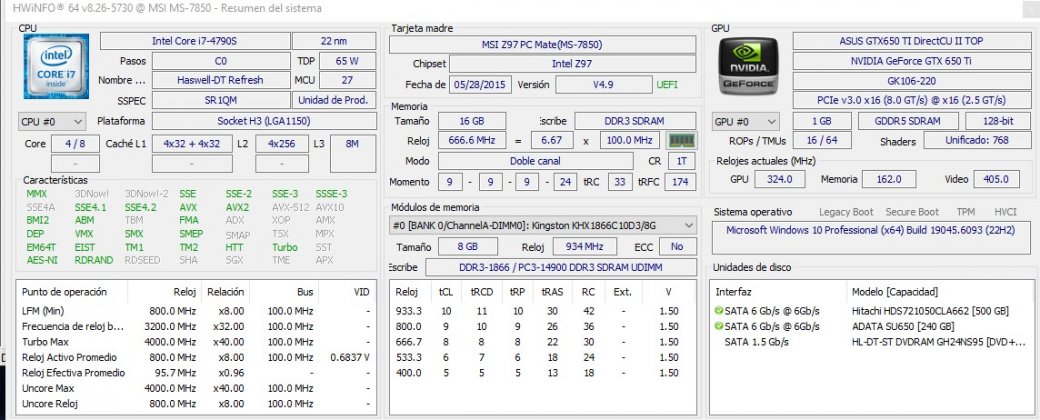Click the 65 W TDP value
Image resolution: width=1040 pixels, height=420 pixels.
347,61
